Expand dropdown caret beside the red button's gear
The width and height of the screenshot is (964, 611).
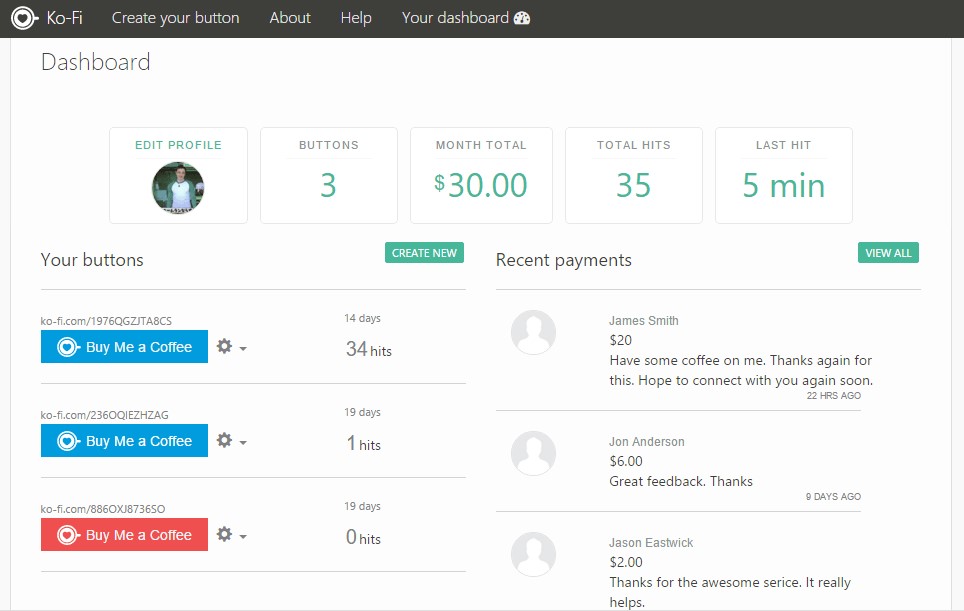pyautogui.click(x=243, y=537)
